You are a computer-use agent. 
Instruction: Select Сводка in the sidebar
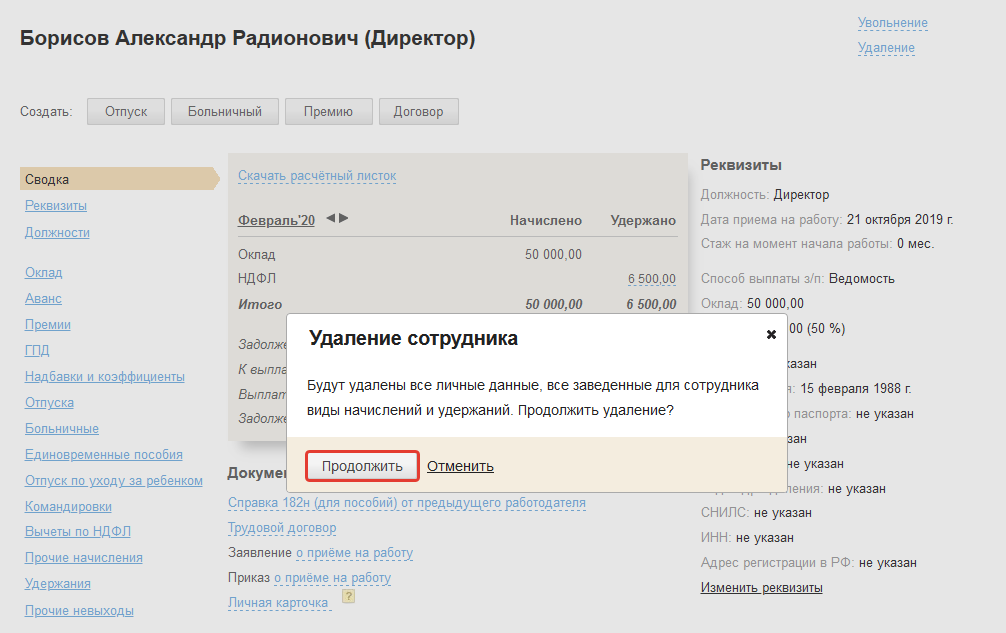click(48, 179)
